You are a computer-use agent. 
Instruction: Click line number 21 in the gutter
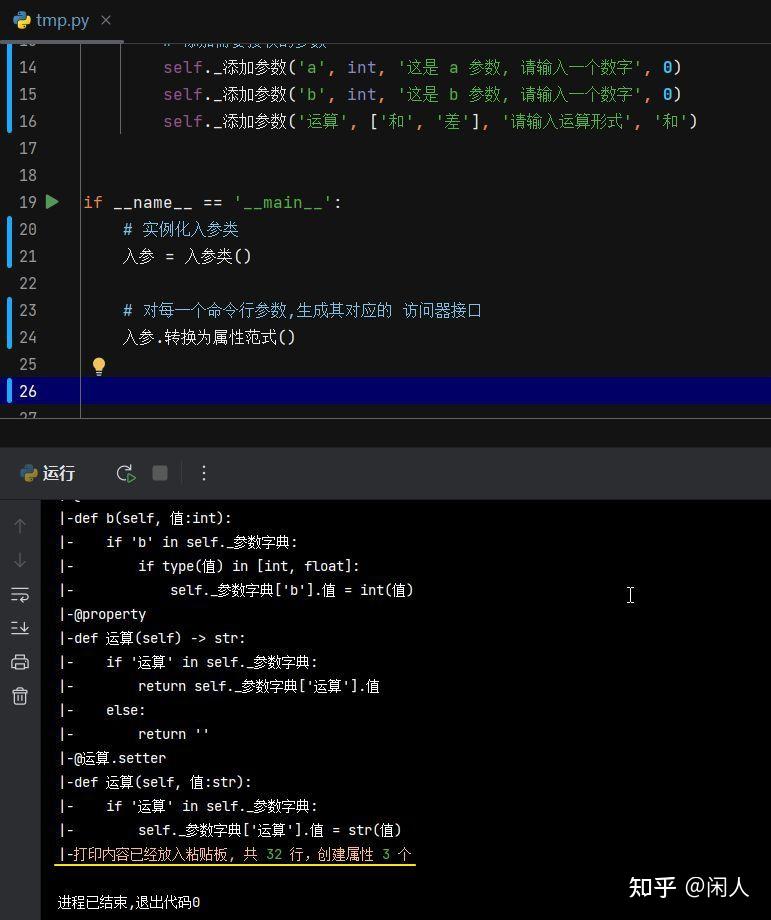coord(28,256)
